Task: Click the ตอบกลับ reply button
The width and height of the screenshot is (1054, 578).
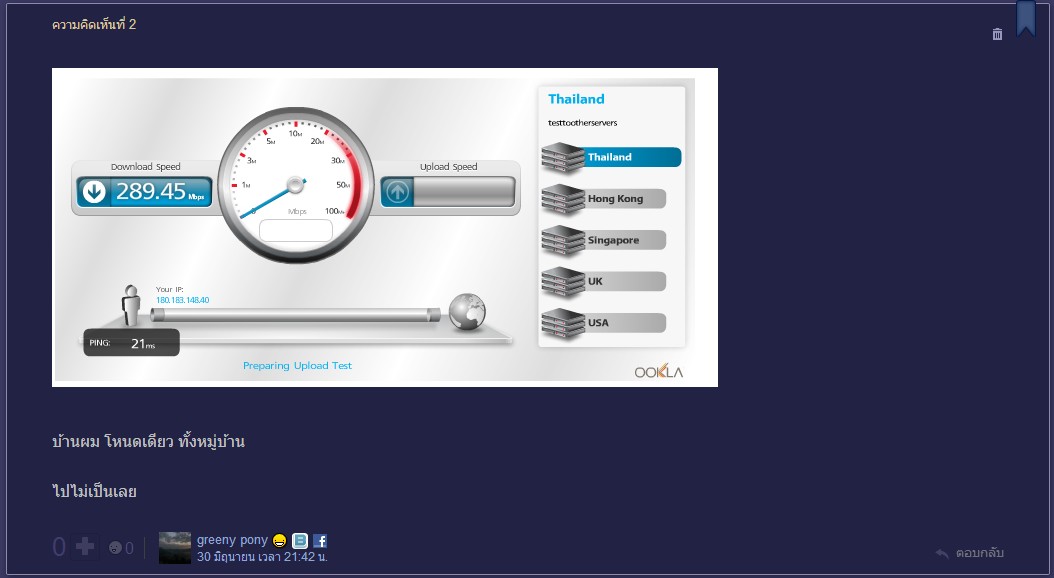Action: [969, 553]
